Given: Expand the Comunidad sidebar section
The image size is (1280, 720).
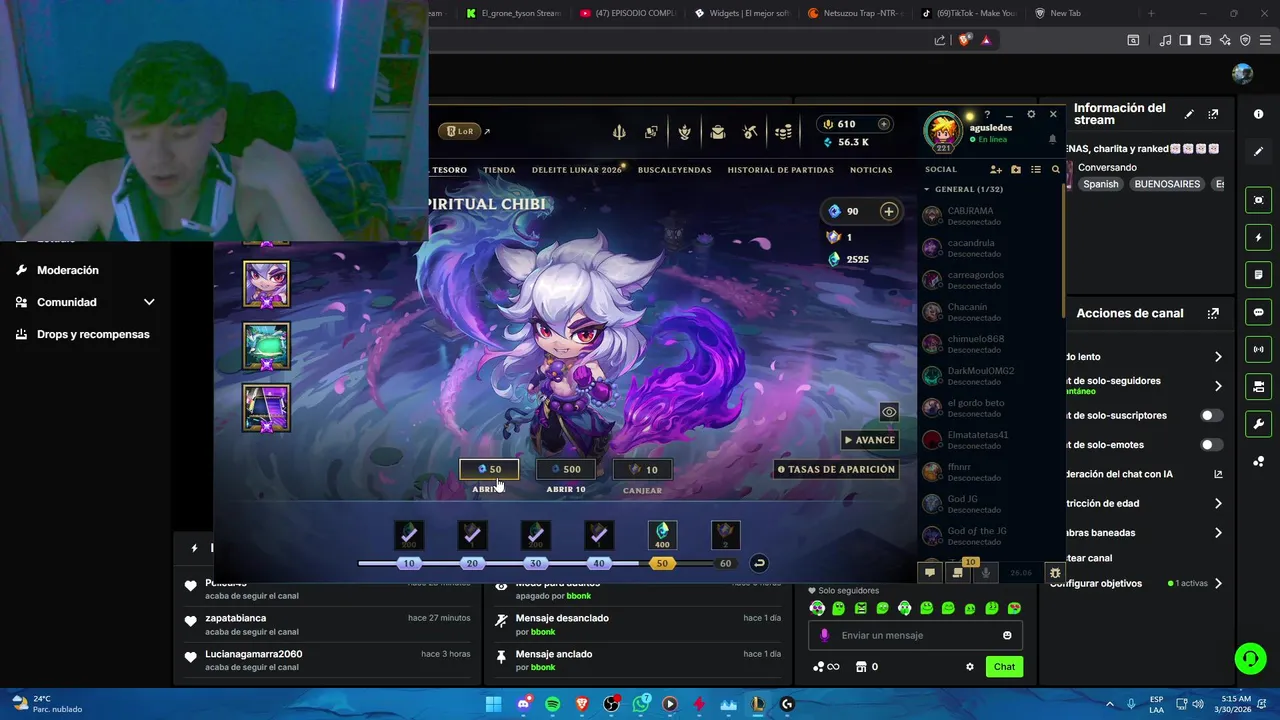Looking at the screenshot, I should 149,302.
